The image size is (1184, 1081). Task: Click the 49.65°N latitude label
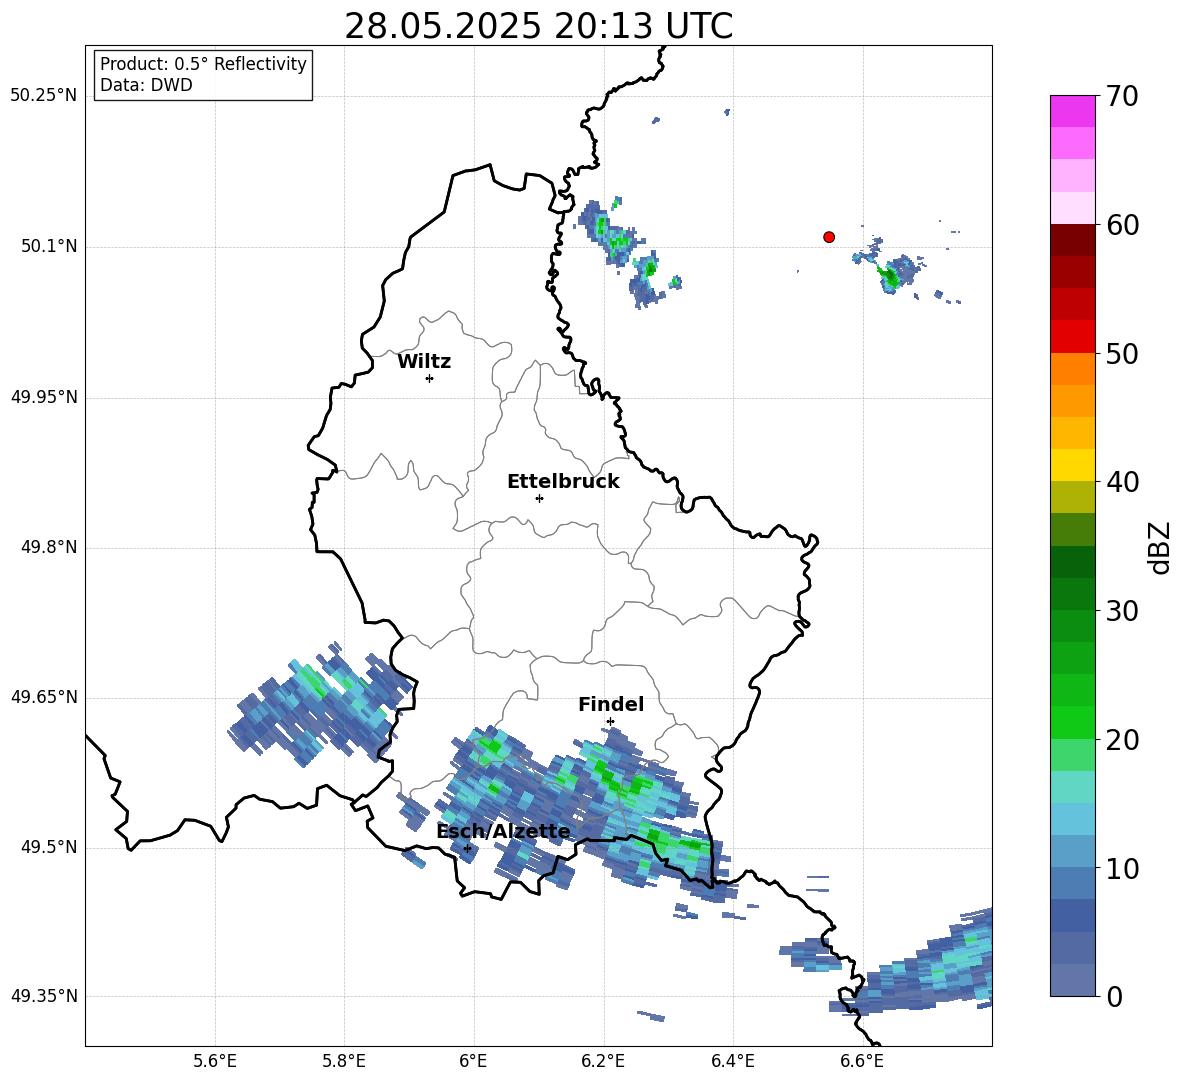point(44,697)
